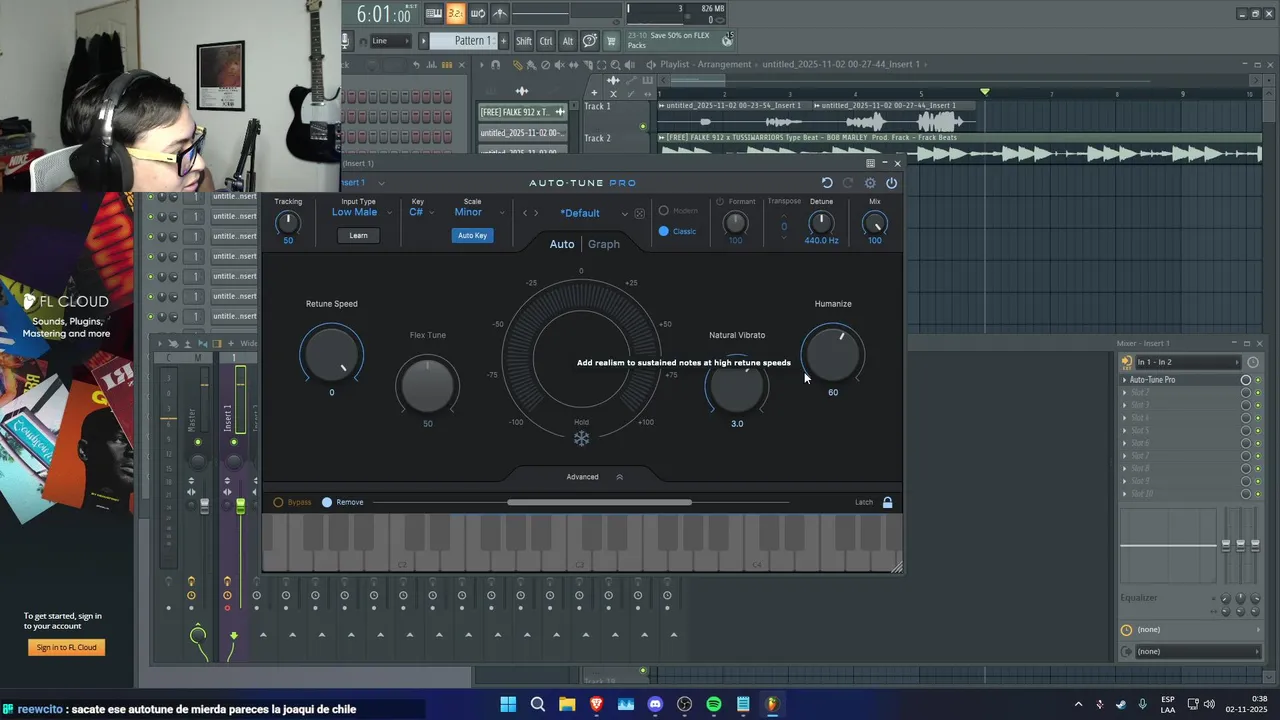Click the Humanize knob

[x=833, y=353]
